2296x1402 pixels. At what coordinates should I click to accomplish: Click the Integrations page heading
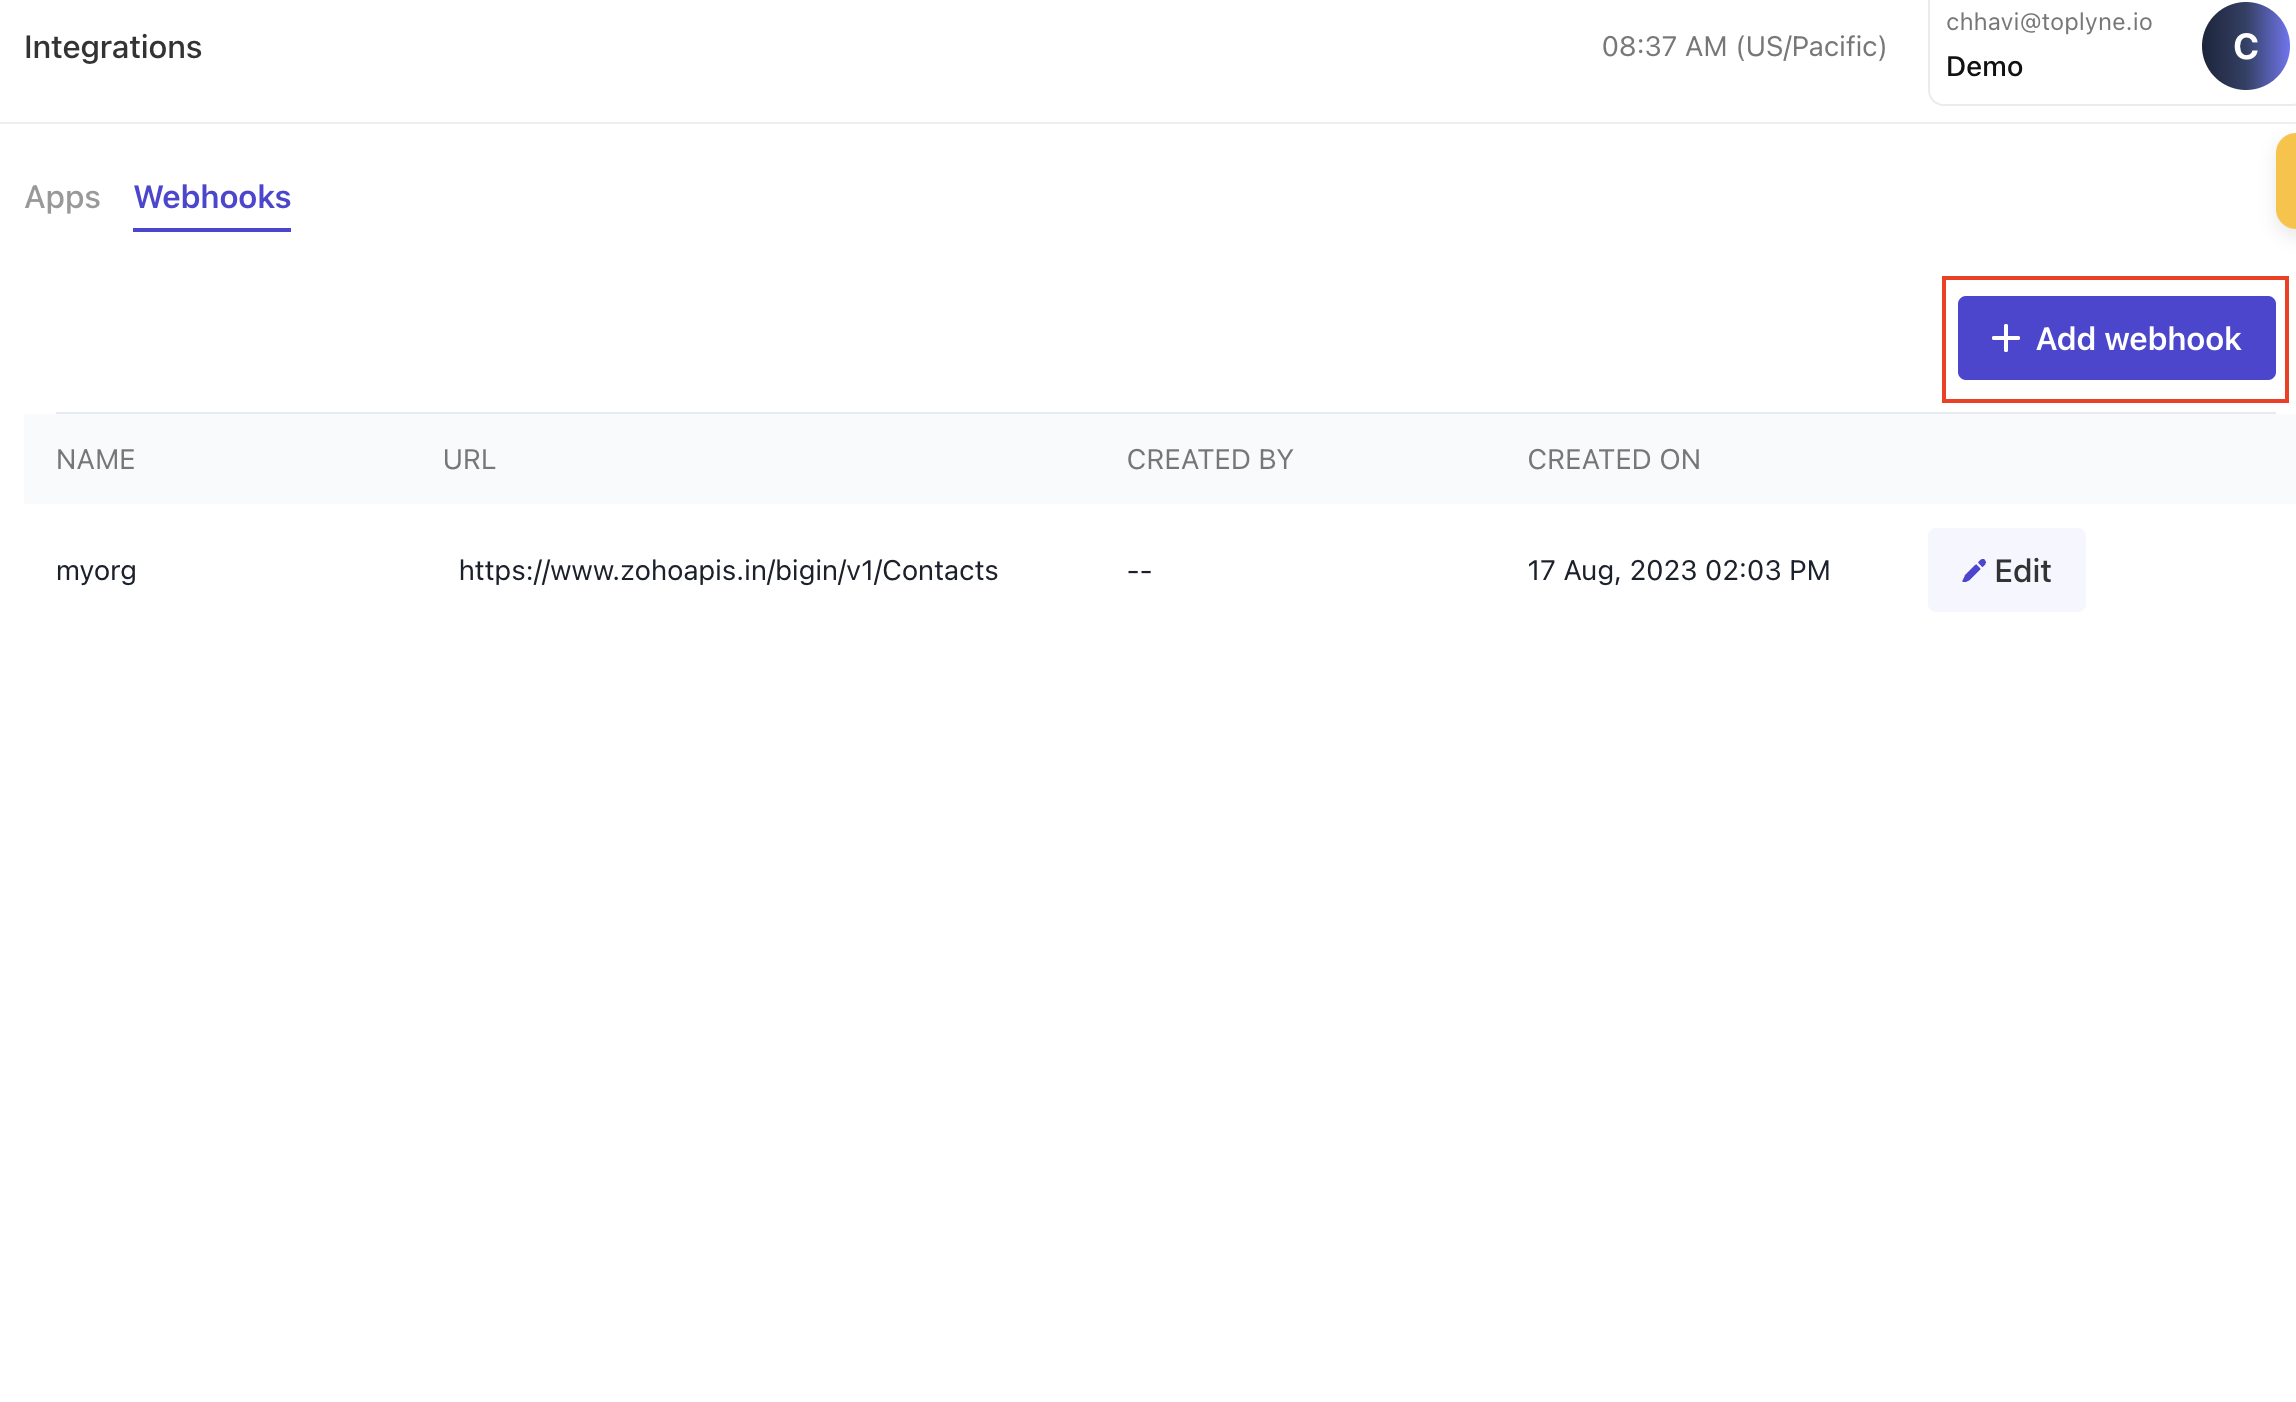coord(113,47)
